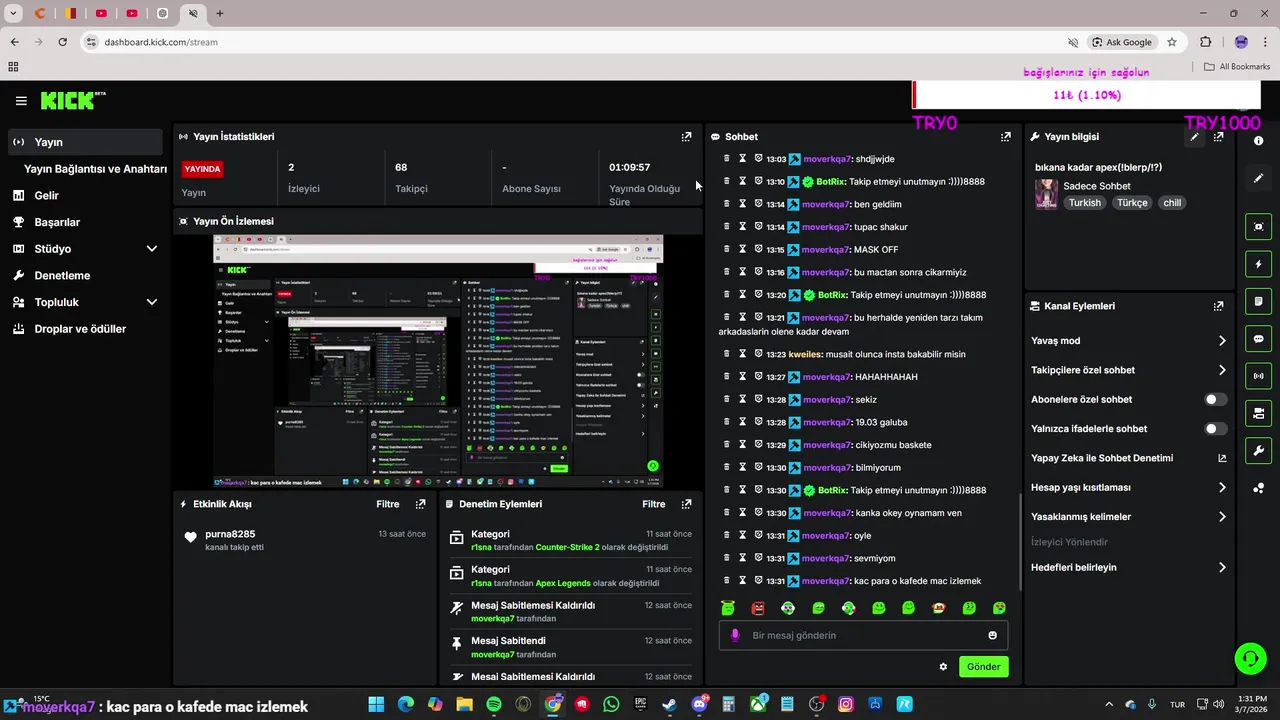Open Yasaklanmış kelimeler settings

(1129, 517)
